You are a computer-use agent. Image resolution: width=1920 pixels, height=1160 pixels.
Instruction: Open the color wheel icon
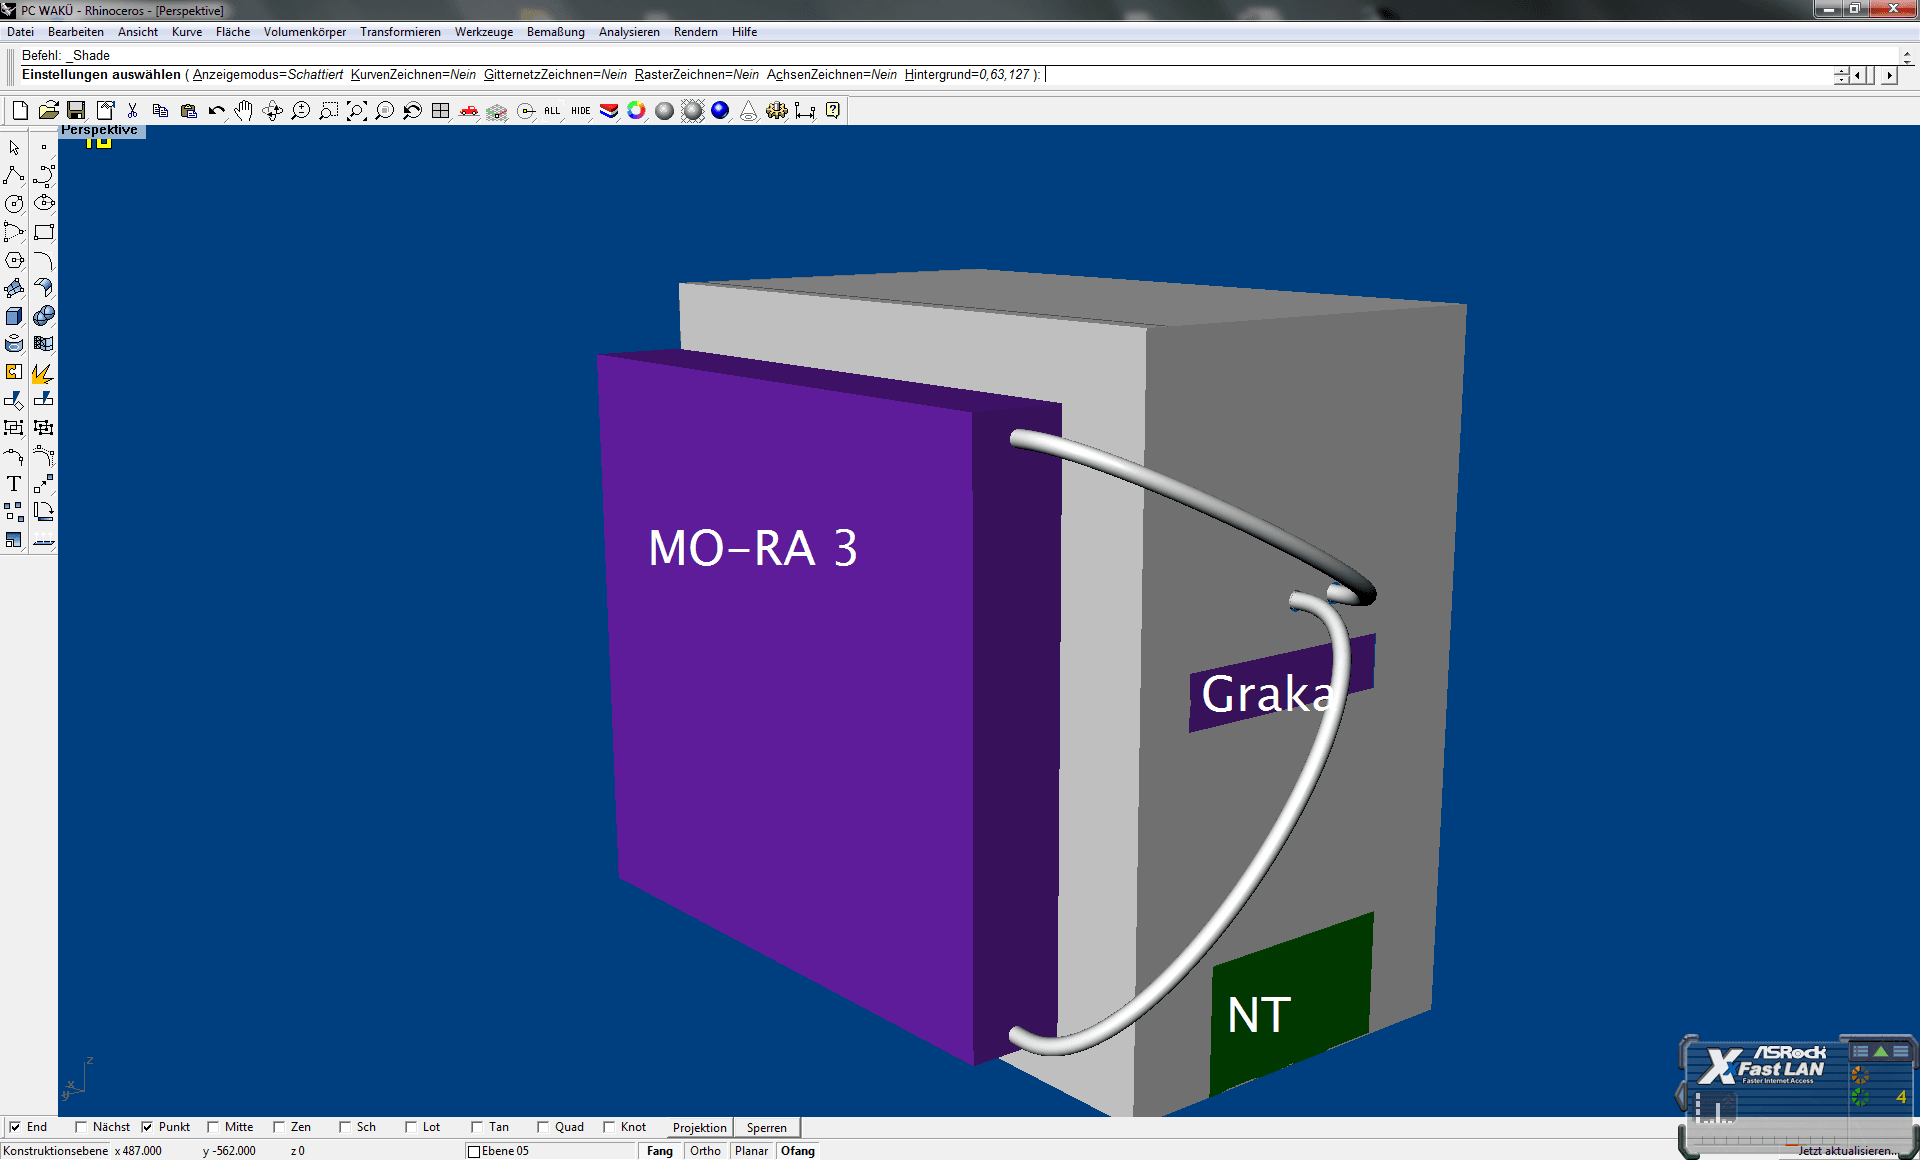(x=636, y=111)
